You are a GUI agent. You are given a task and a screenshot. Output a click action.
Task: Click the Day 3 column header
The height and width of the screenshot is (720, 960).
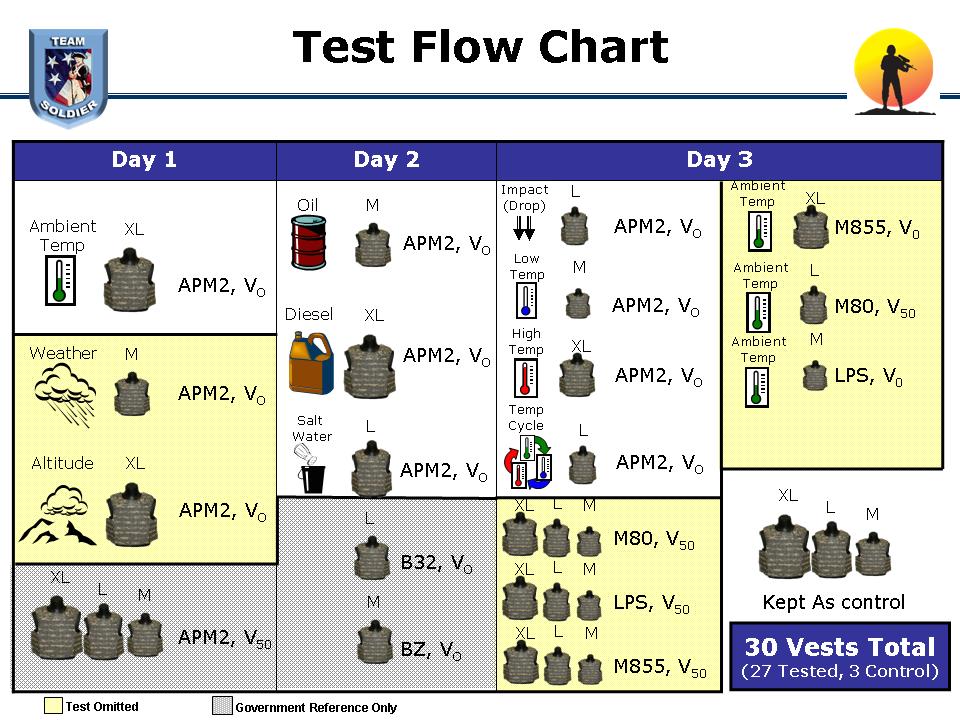[719, 160]
